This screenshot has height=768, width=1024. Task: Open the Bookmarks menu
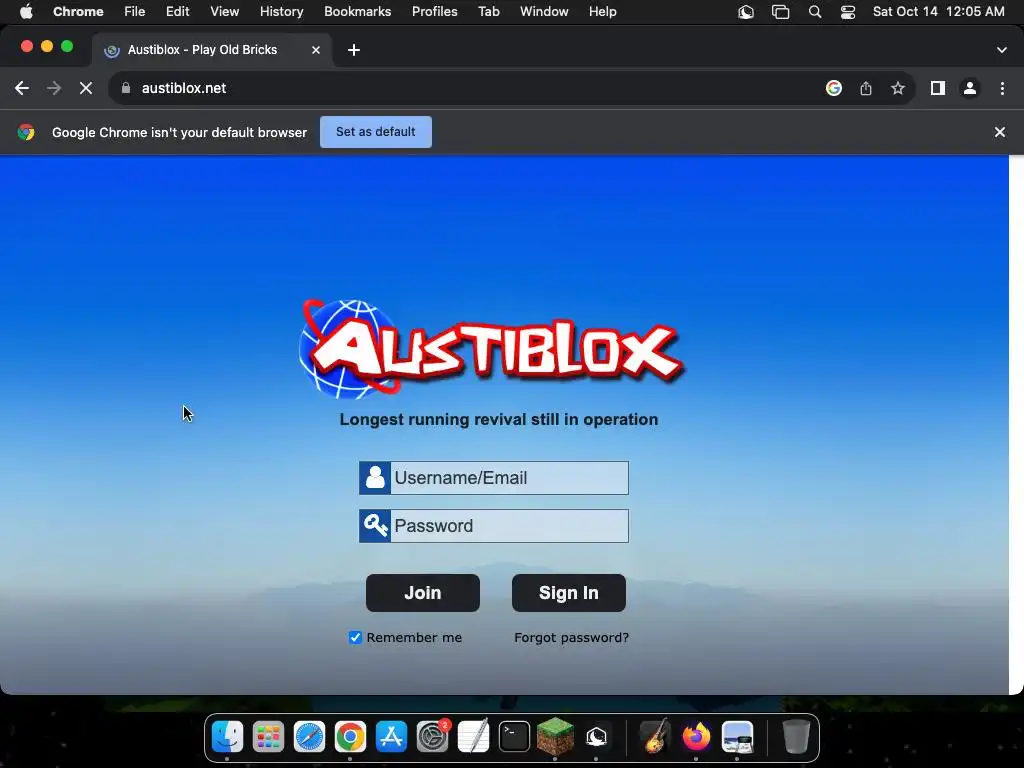tap(357, 12)
